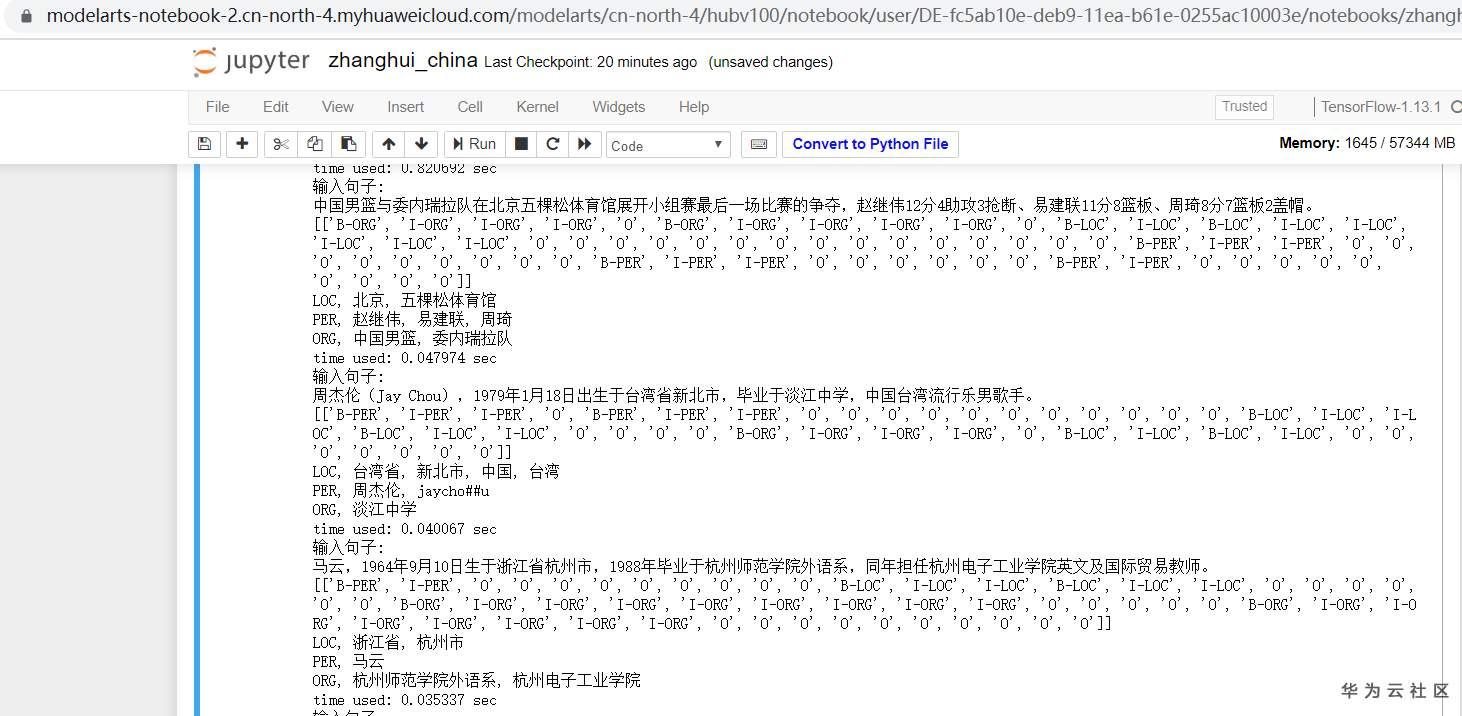Copy the selected cells
1462x716 pixels.
tap(313, 143)
